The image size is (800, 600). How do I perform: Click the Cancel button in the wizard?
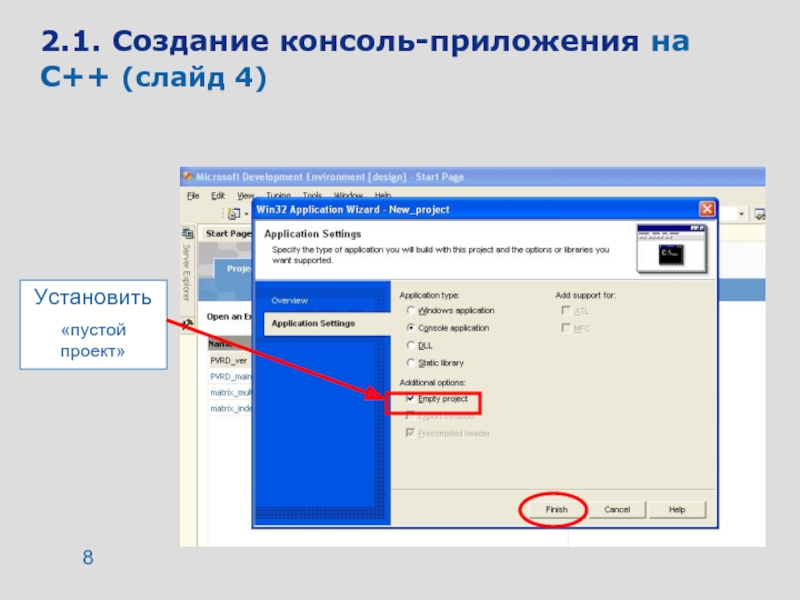click(x=617, y=509)
